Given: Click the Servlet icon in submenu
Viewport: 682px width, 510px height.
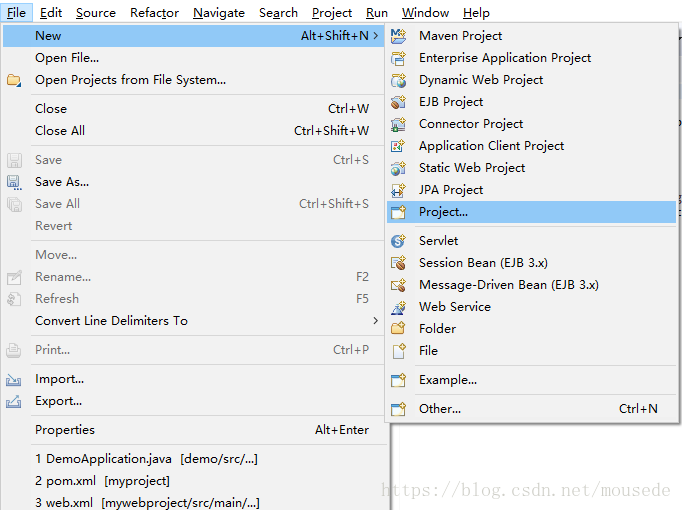Looking at the screenshot, I should [399, 241].
